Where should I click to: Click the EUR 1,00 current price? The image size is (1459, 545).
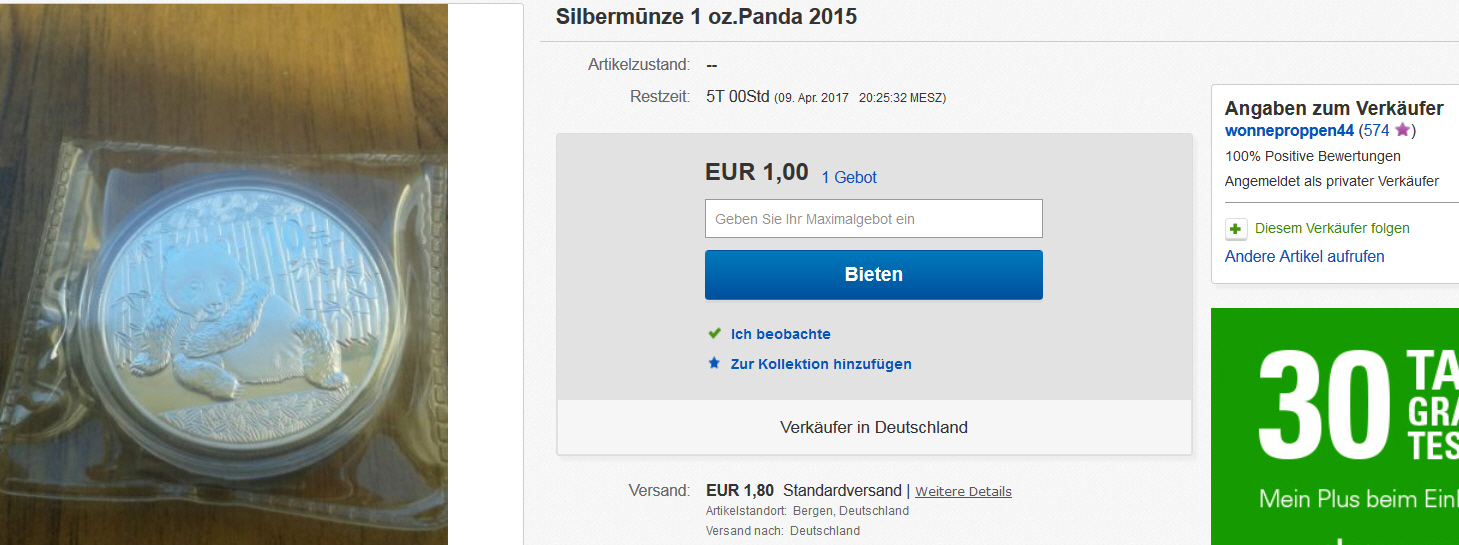pyautogui.click(x=756, y=172)
